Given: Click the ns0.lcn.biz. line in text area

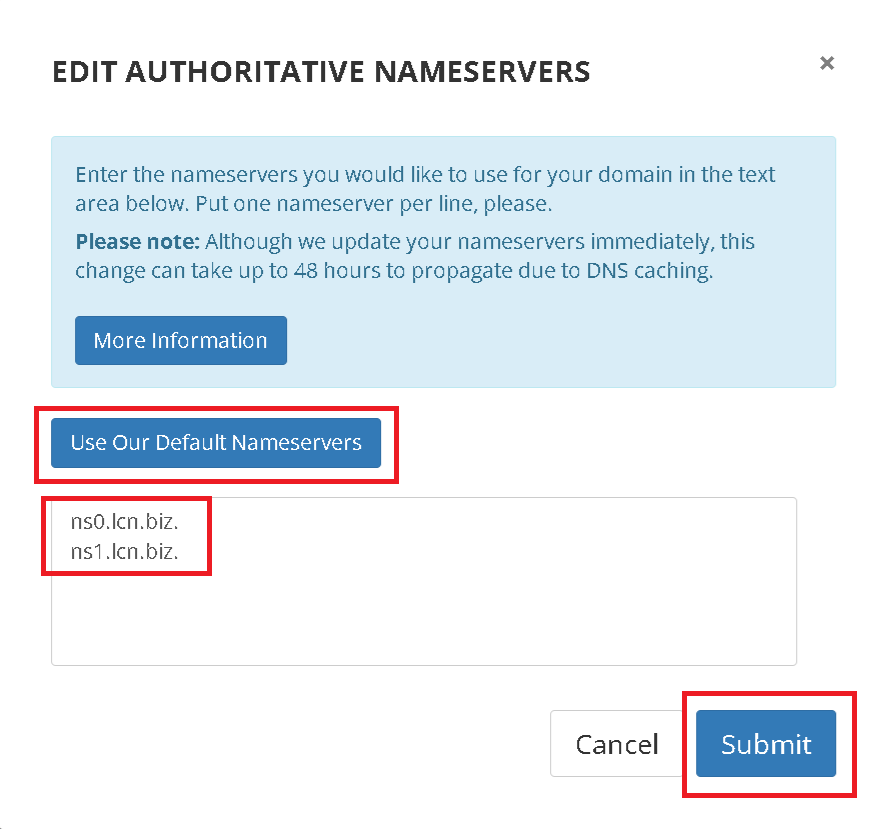Looking at the screenshot, I should coord(125,522).
